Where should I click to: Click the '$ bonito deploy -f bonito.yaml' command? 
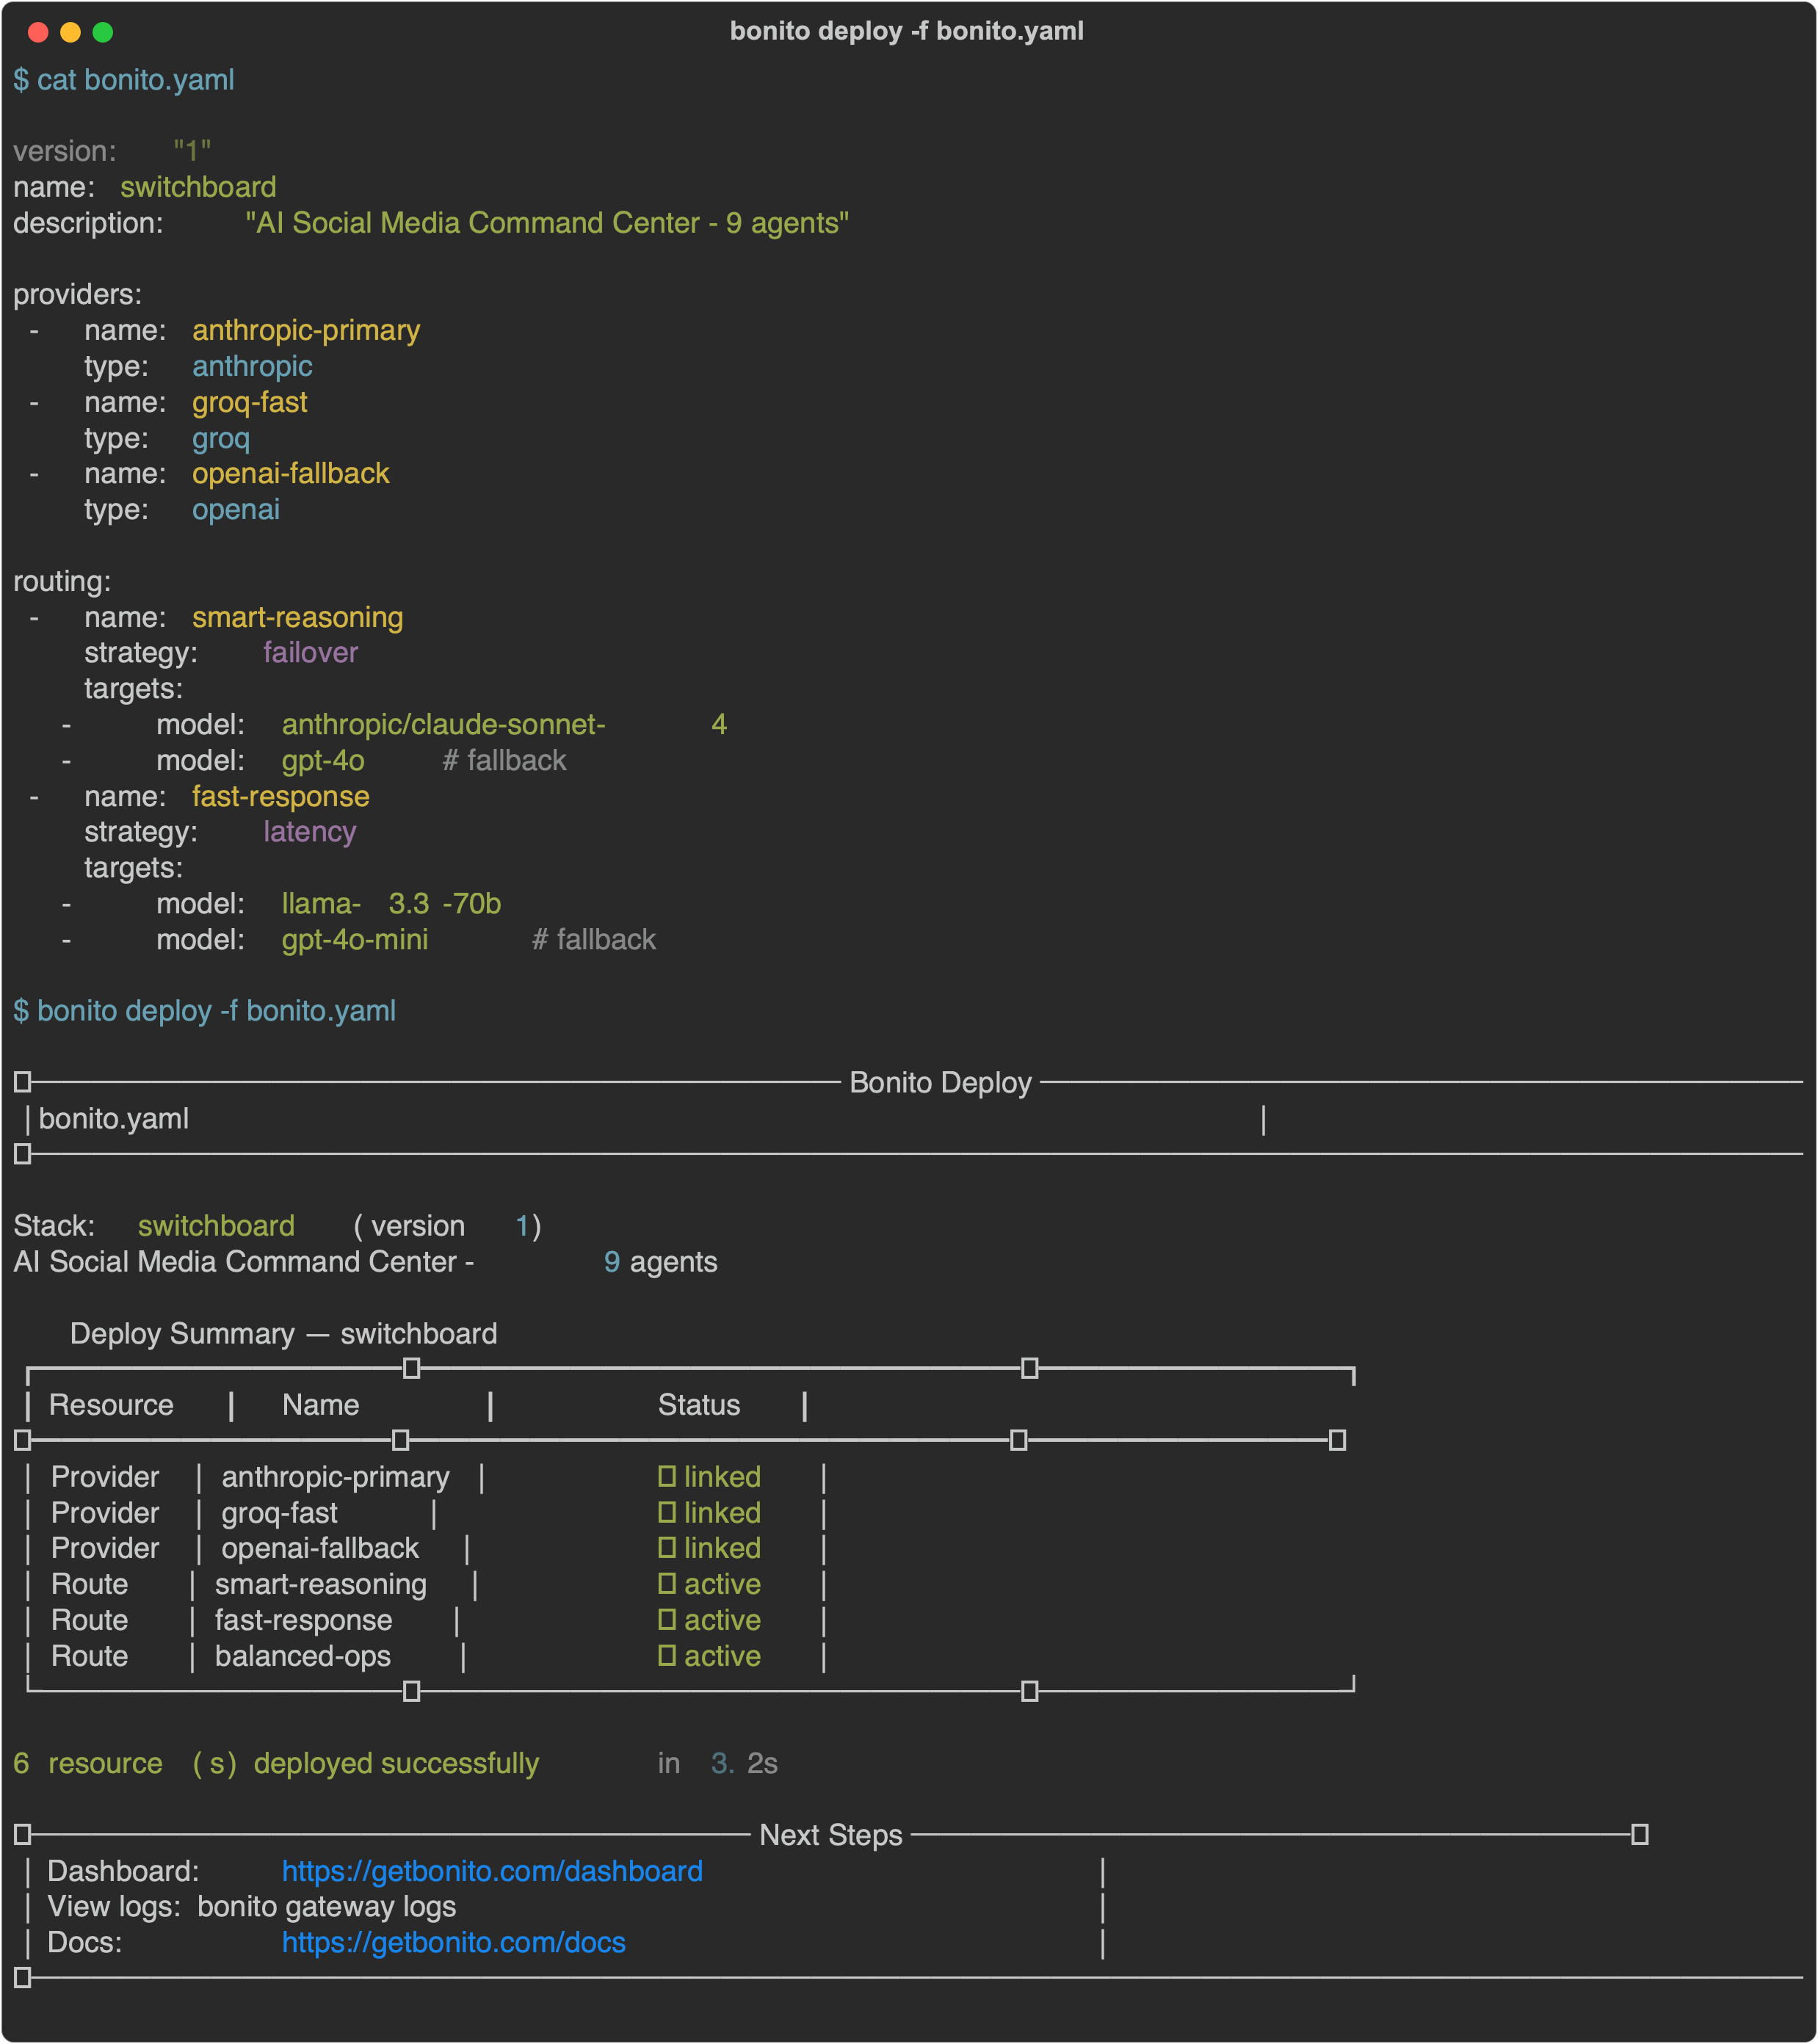[205, 1011]
